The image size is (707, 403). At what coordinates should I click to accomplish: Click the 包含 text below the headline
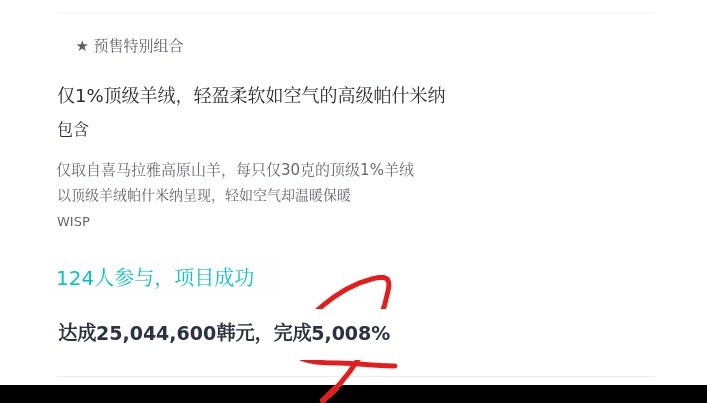[73, 129]
